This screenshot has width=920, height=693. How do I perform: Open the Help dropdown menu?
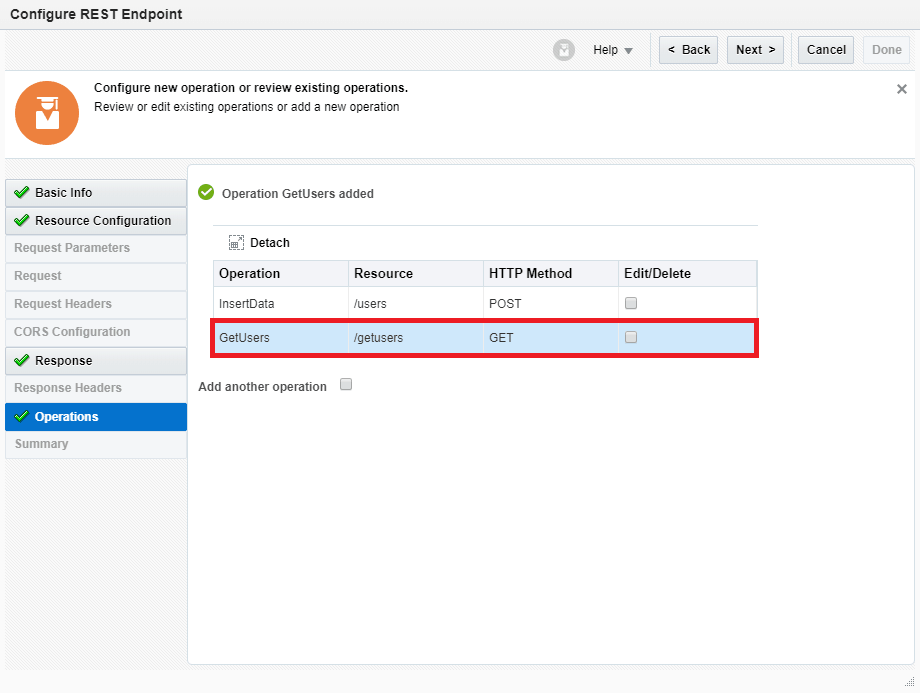612,50
